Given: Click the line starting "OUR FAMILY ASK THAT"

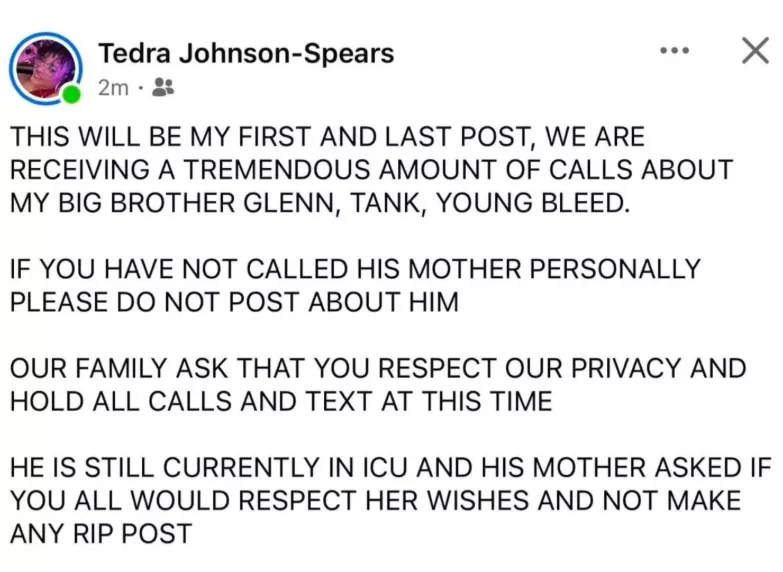Looking at the screenshot, I should [x=378, y=369].
